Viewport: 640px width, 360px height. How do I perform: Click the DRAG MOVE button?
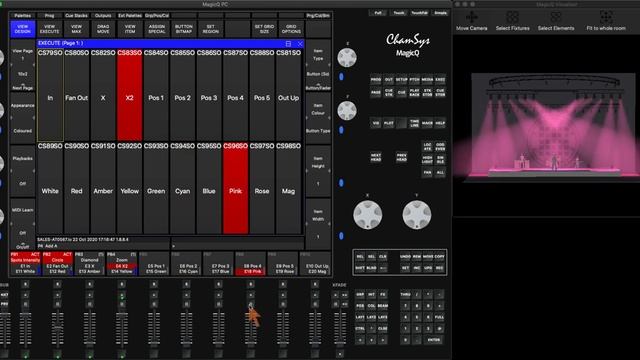pos(103,29)
